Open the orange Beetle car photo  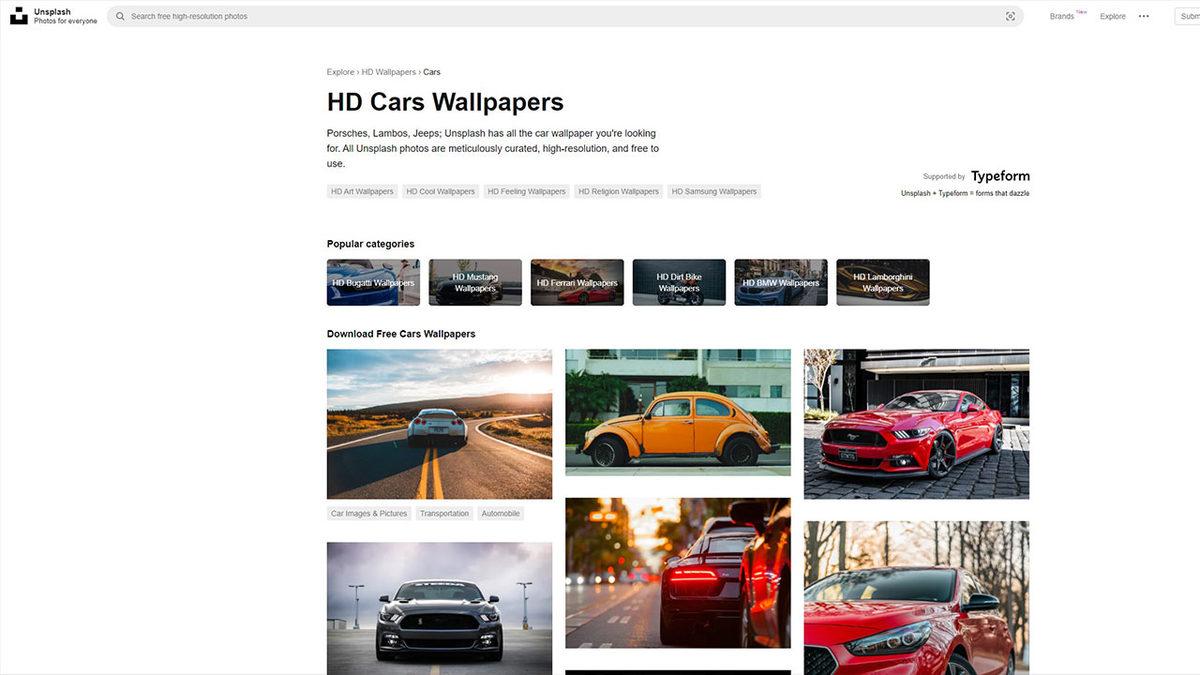coord(677,412)
